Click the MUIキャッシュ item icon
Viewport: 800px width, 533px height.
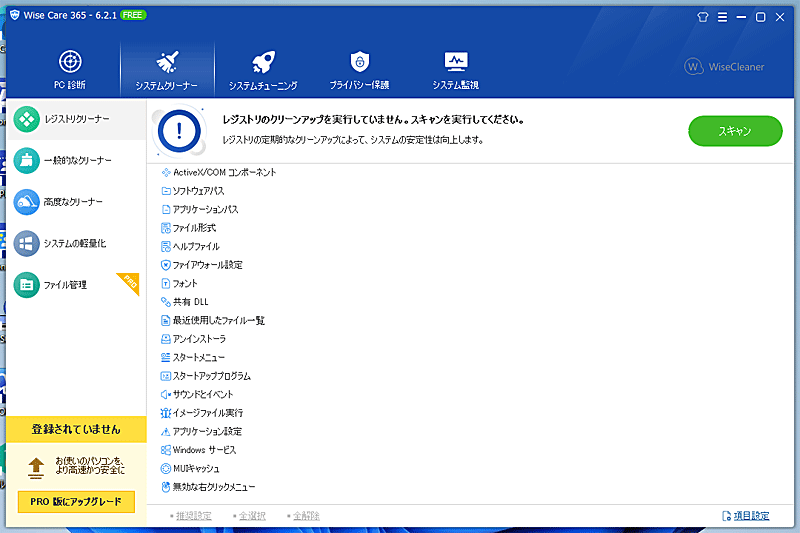(x=166, y=468)
